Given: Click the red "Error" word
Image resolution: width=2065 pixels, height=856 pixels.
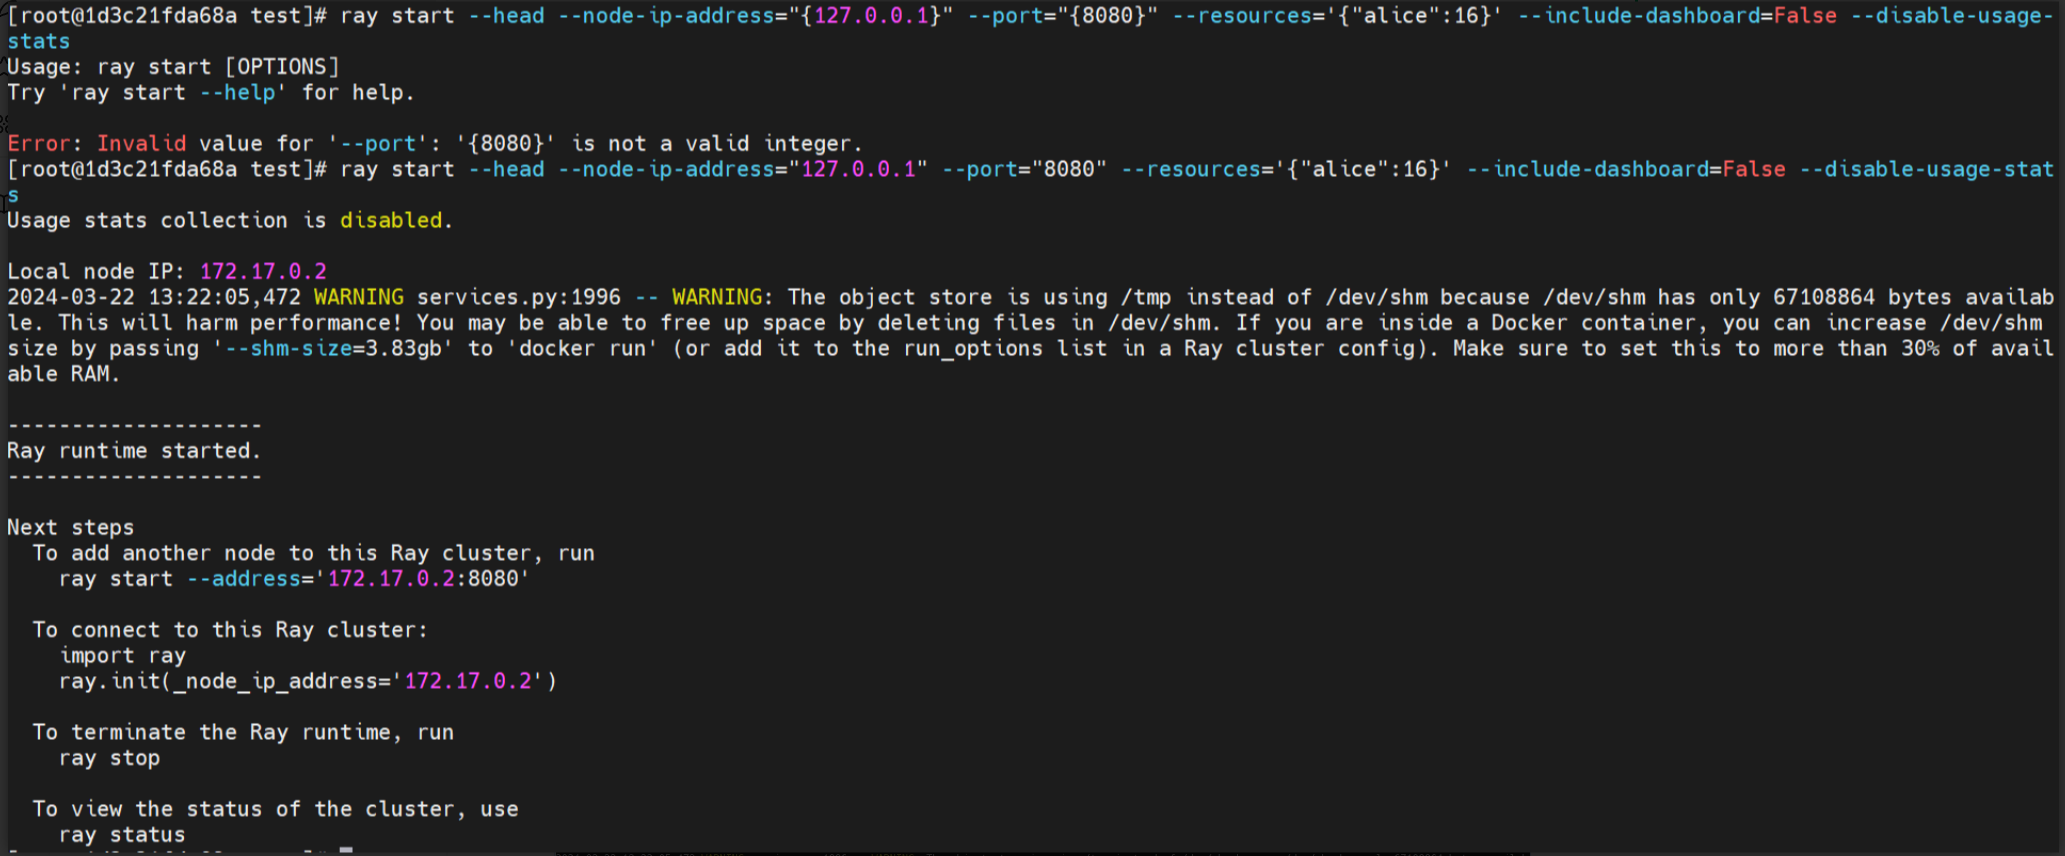Looking at the screenshot, I should [38, 144].
